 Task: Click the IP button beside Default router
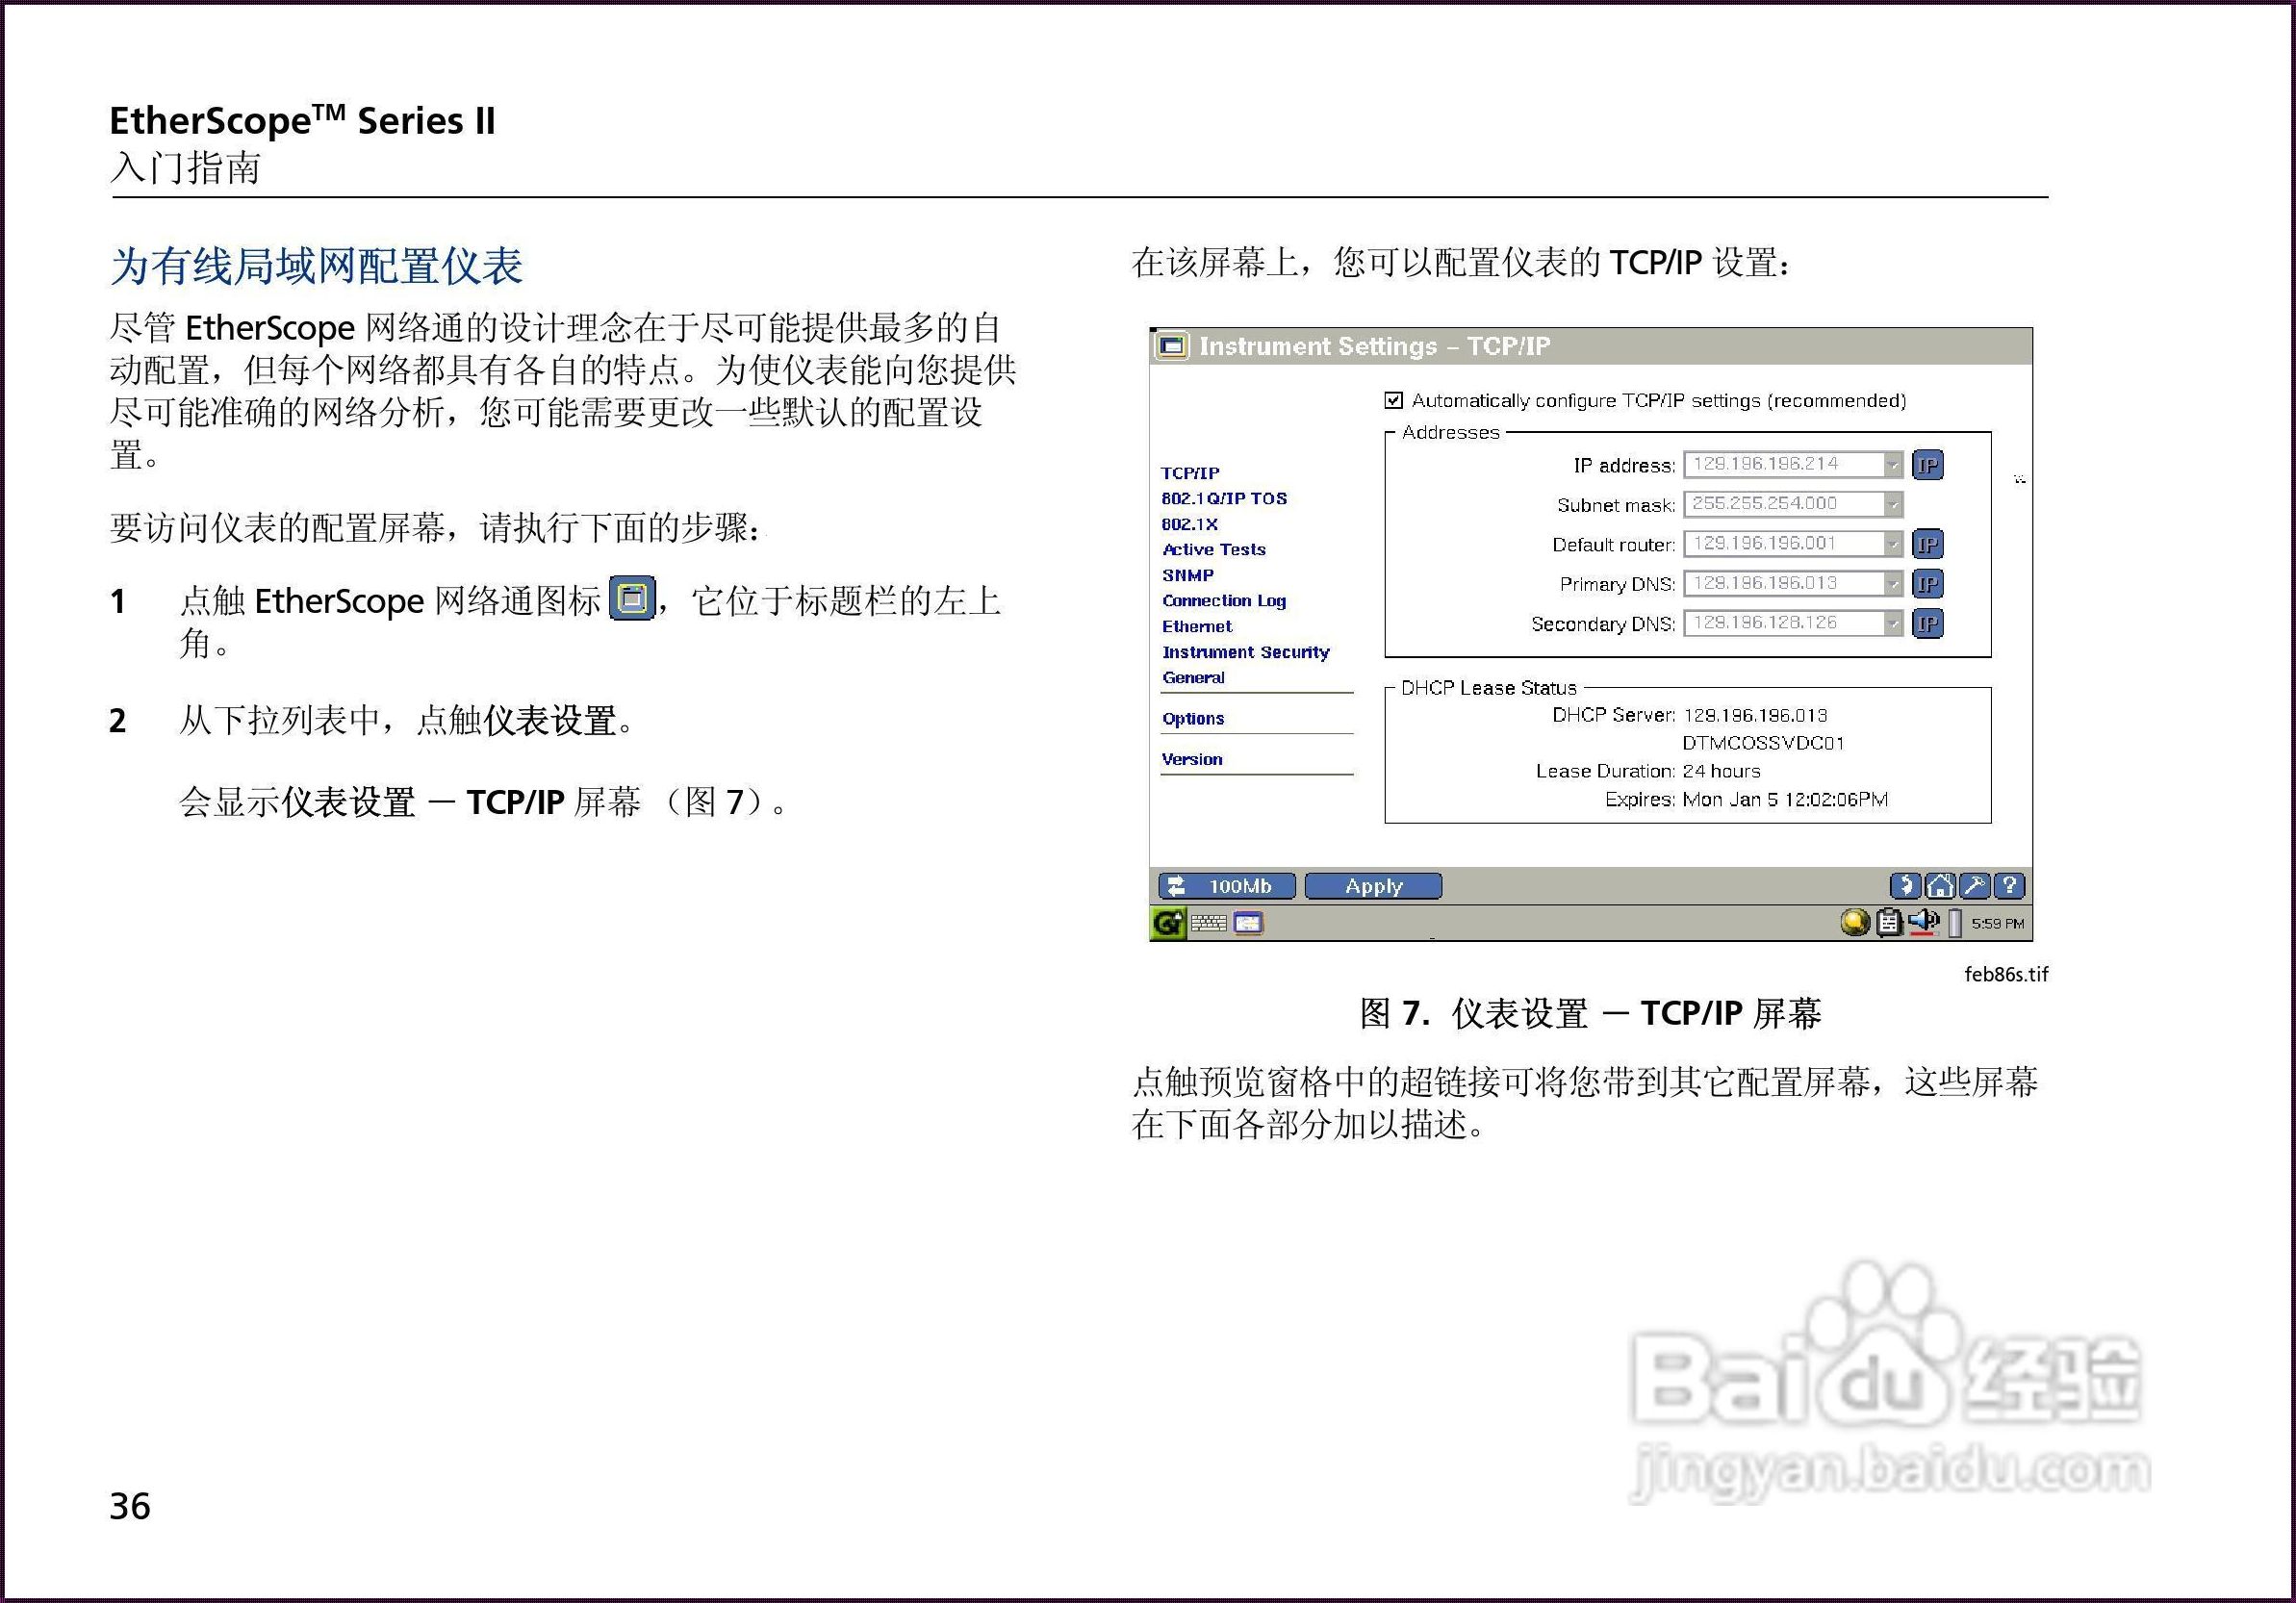point(1927,544)
